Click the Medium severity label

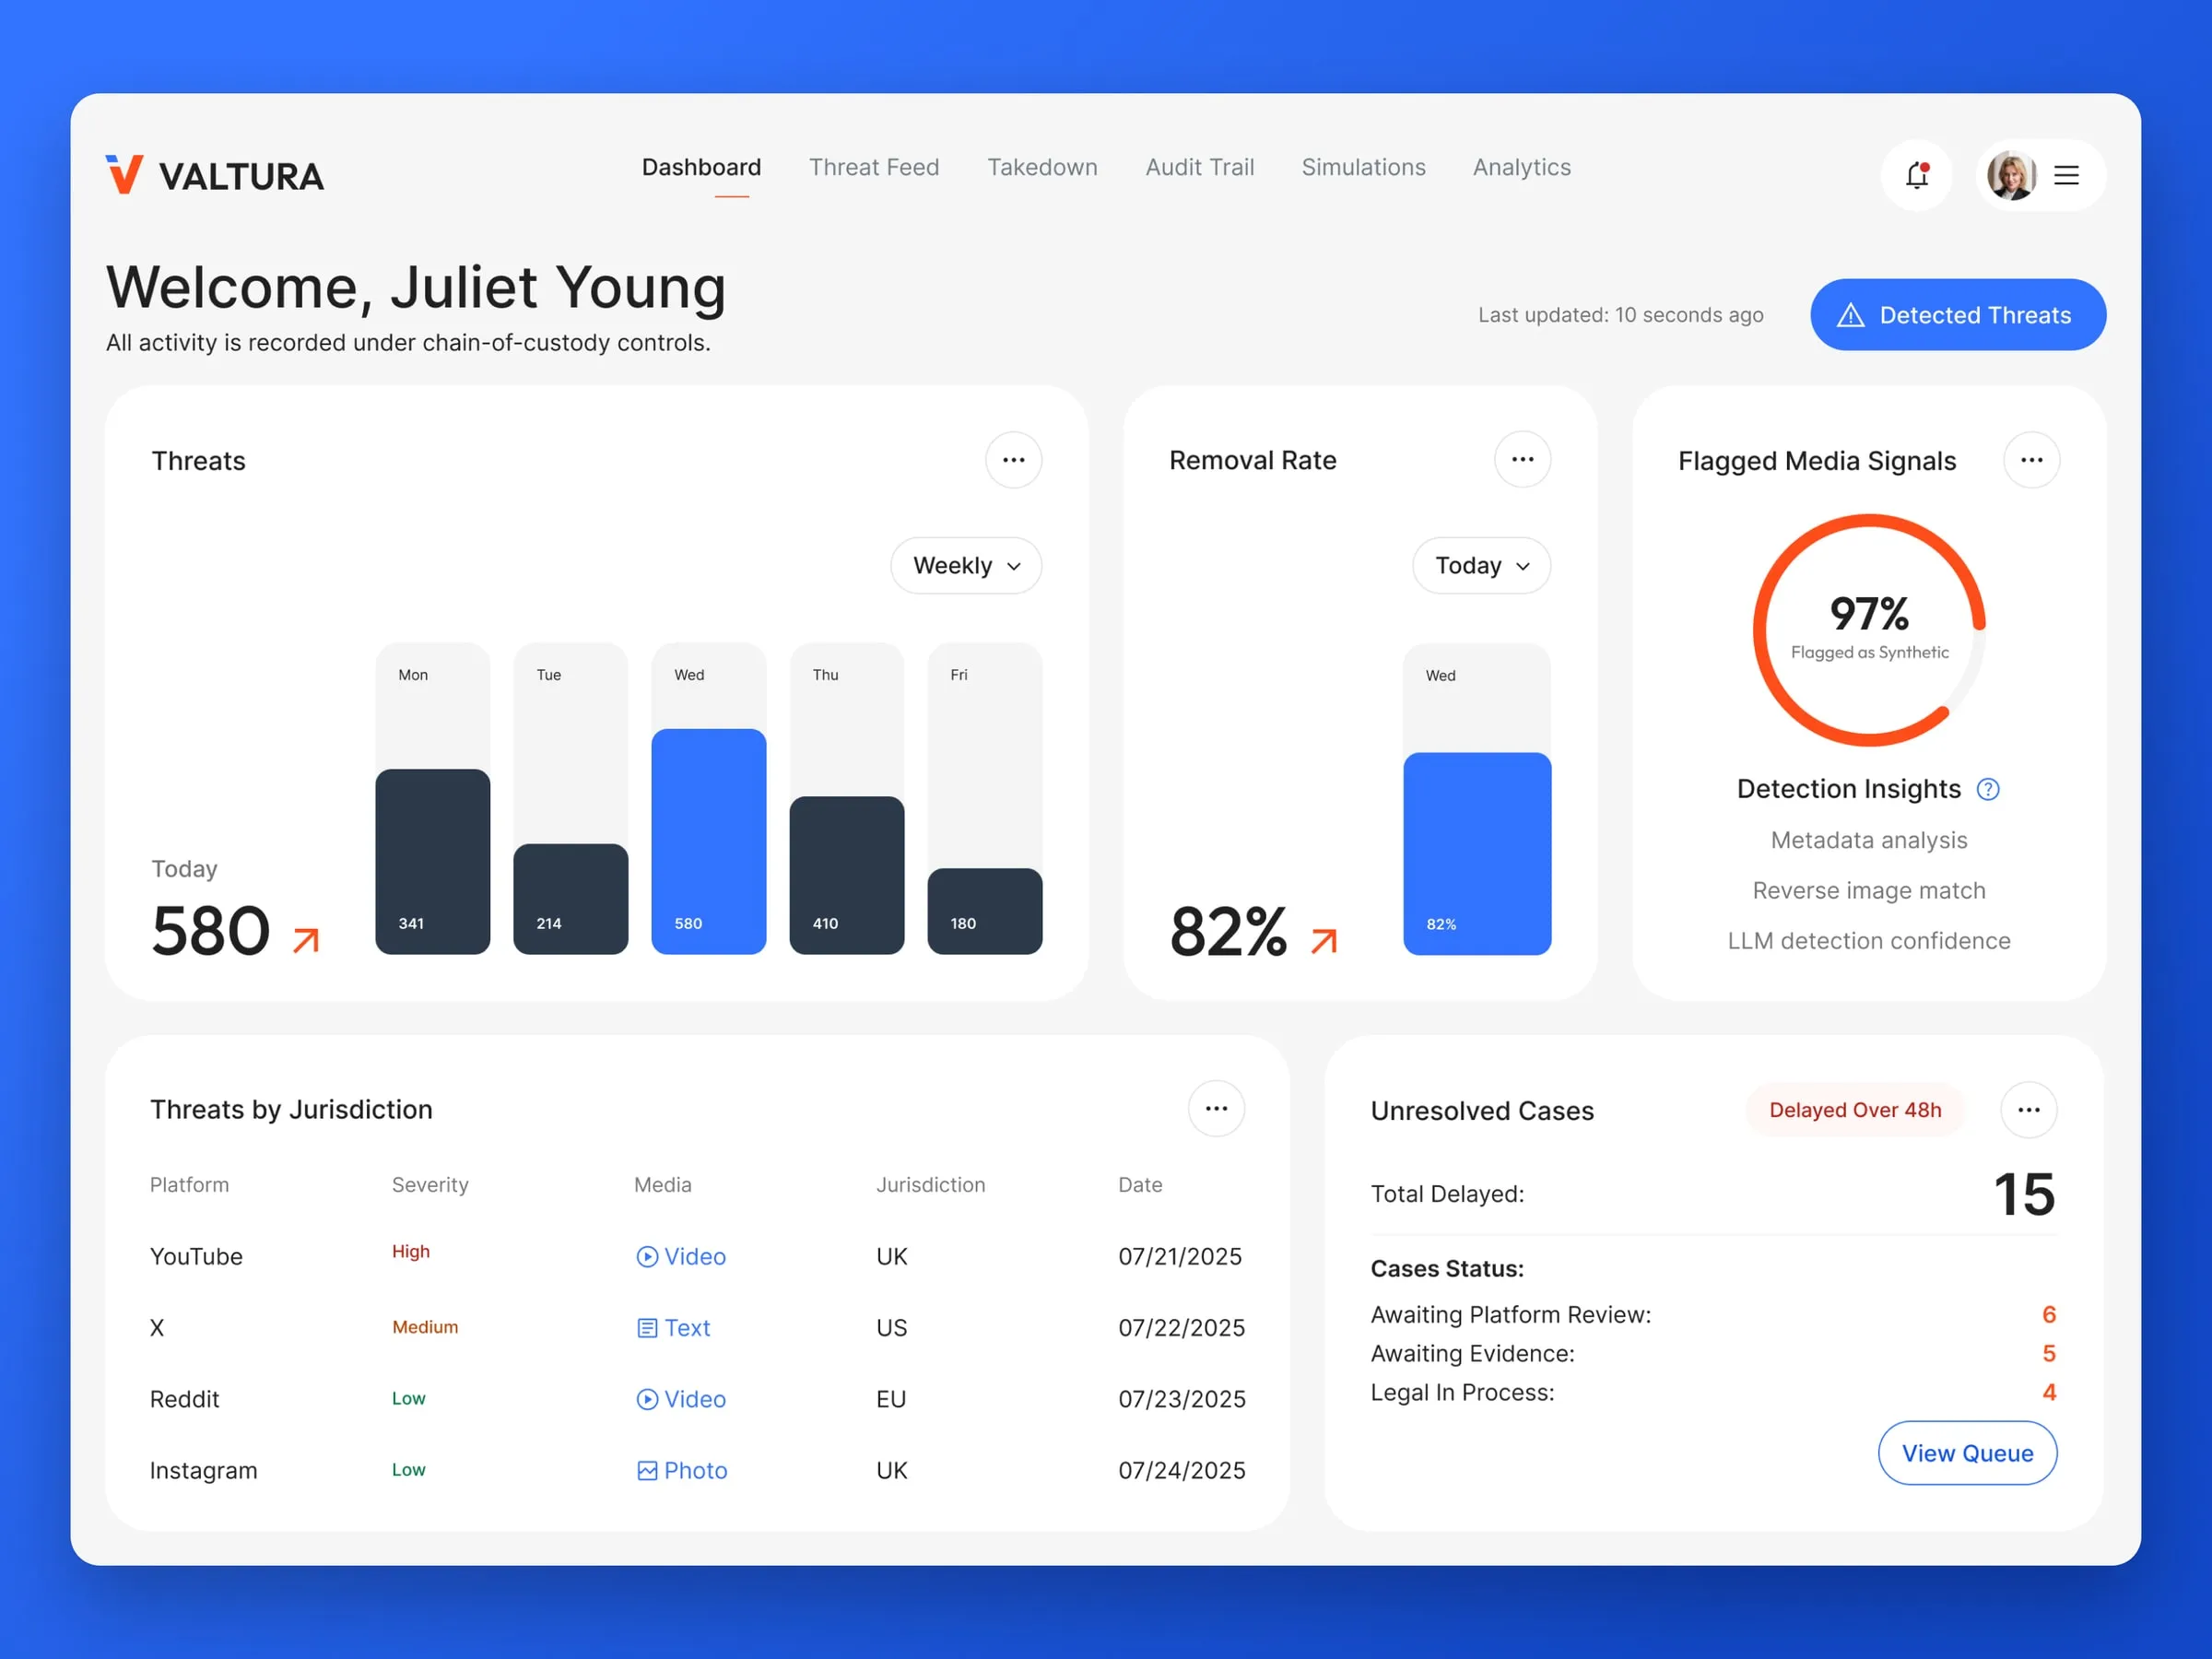(425, 1326)
